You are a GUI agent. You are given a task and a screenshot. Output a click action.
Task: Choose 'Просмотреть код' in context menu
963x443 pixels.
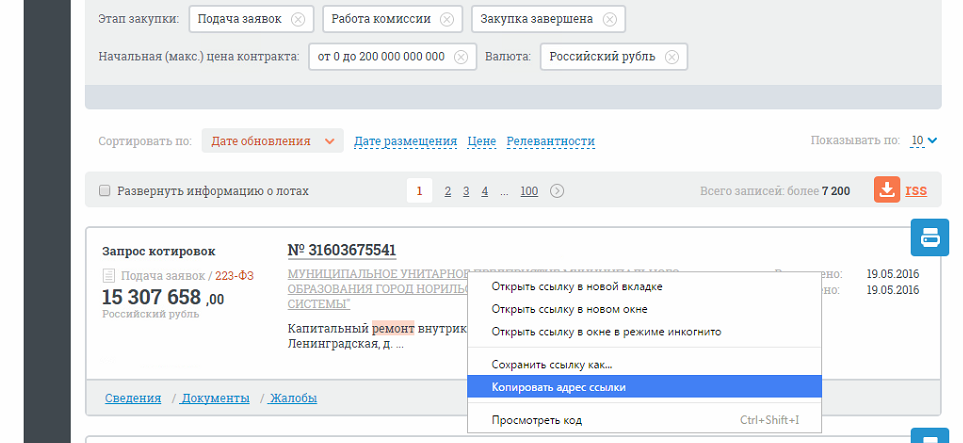(x=644, y=420)
